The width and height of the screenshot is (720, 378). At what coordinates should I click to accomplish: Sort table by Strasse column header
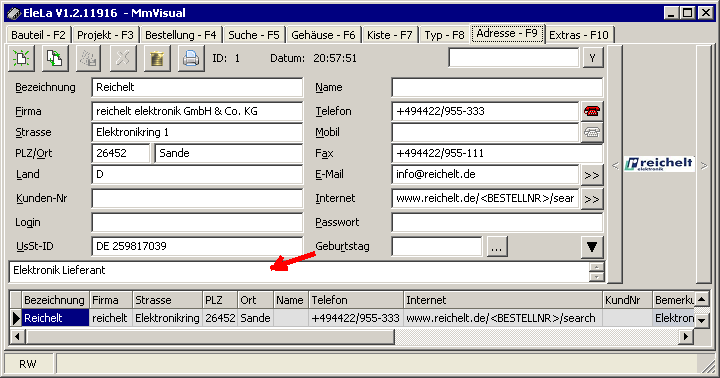tap(168, 300)
